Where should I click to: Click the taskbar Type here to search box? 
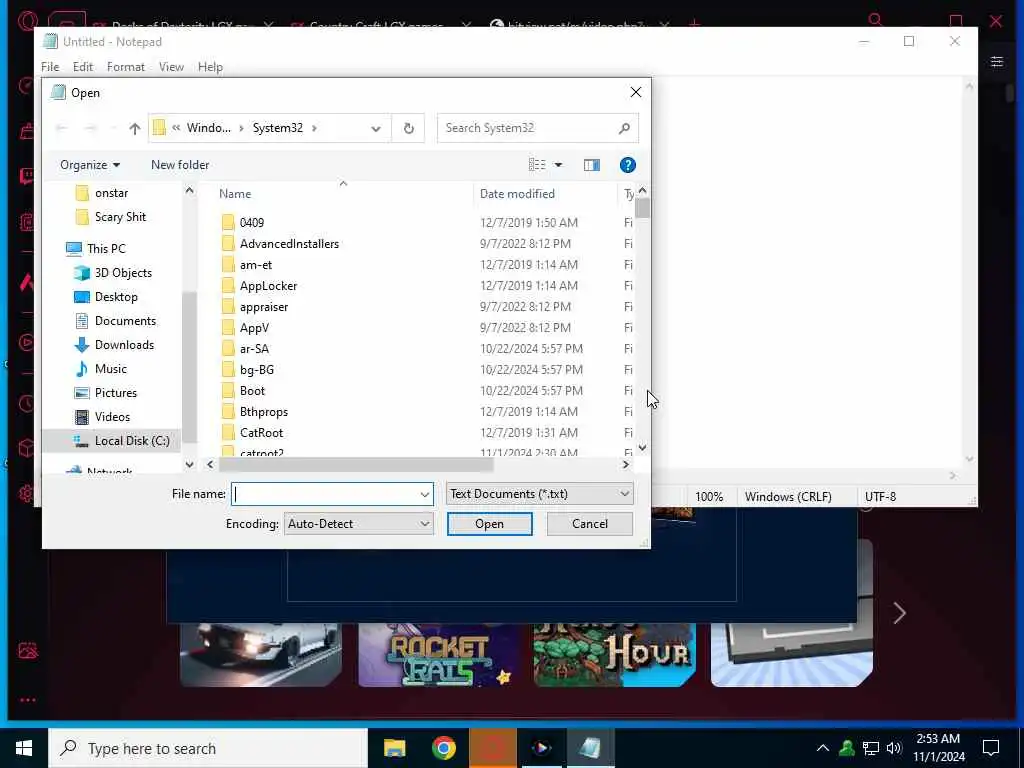coord(208,748)
